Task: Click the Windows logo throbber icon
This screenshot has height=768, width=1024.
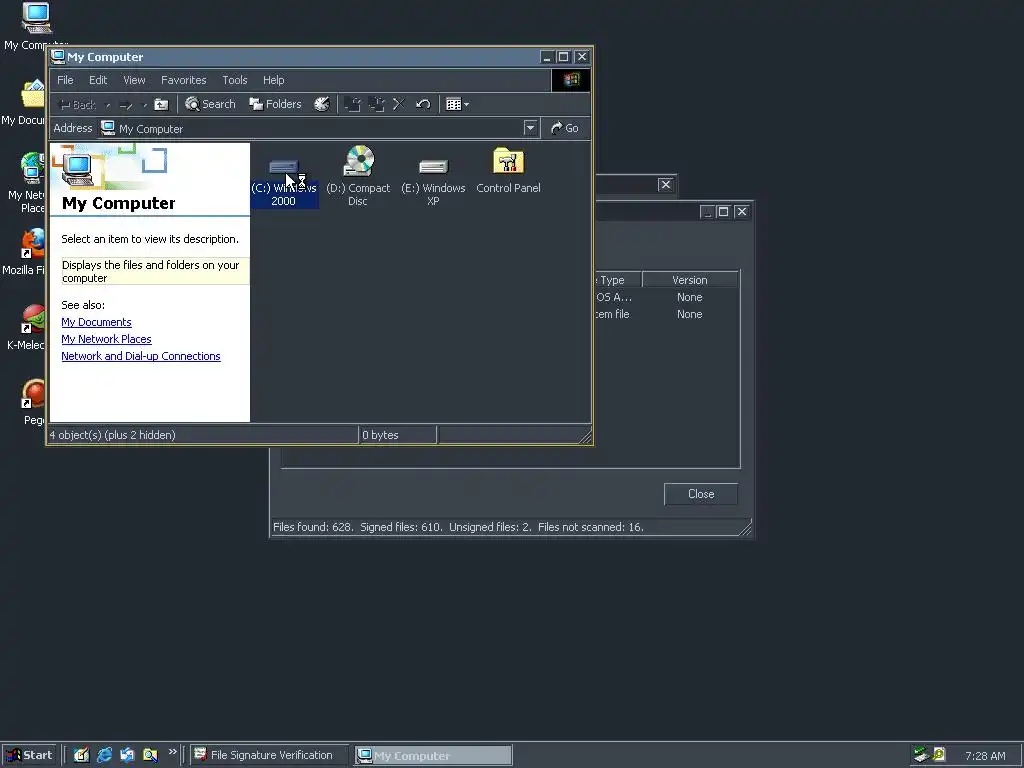Action: tap(571, 80)
